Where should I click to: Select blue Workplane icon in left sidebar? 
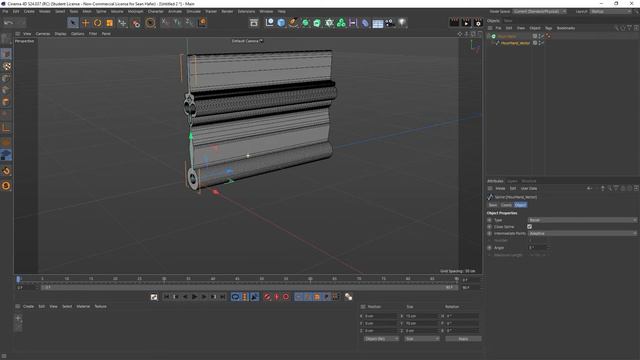6,155
